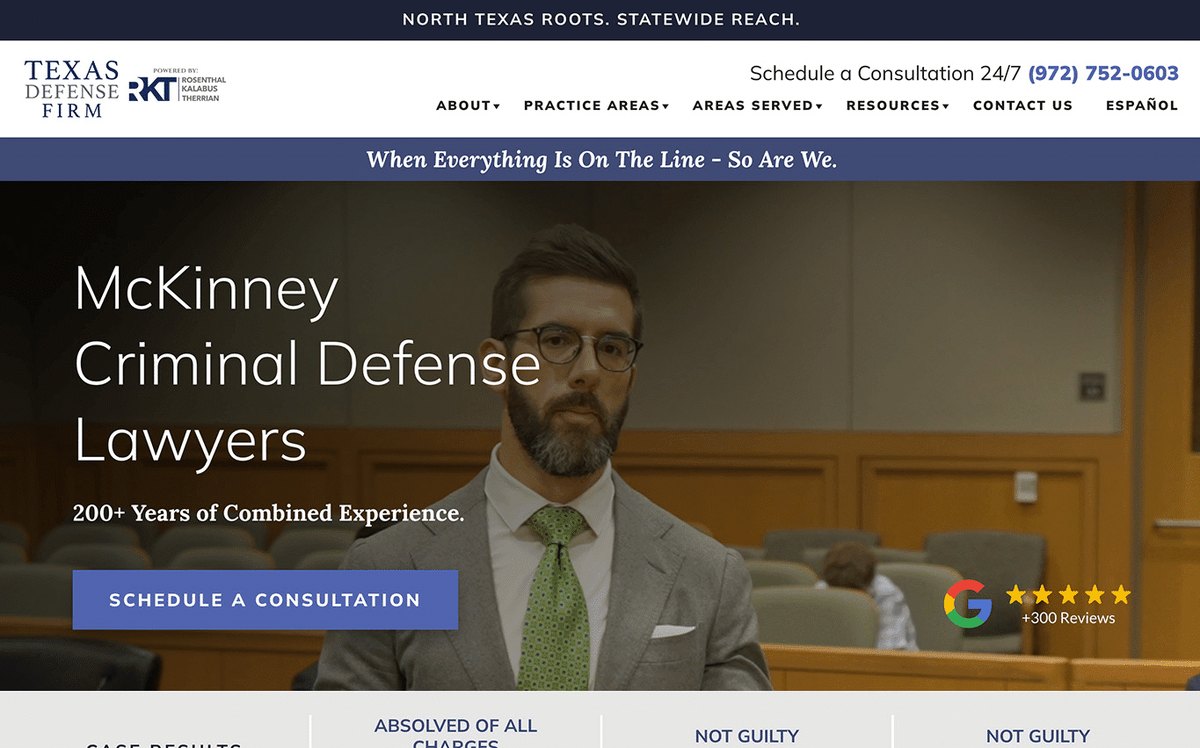
Task: Click the 200+ Years of Combined Experience text
Action: [x=268, y=513]
